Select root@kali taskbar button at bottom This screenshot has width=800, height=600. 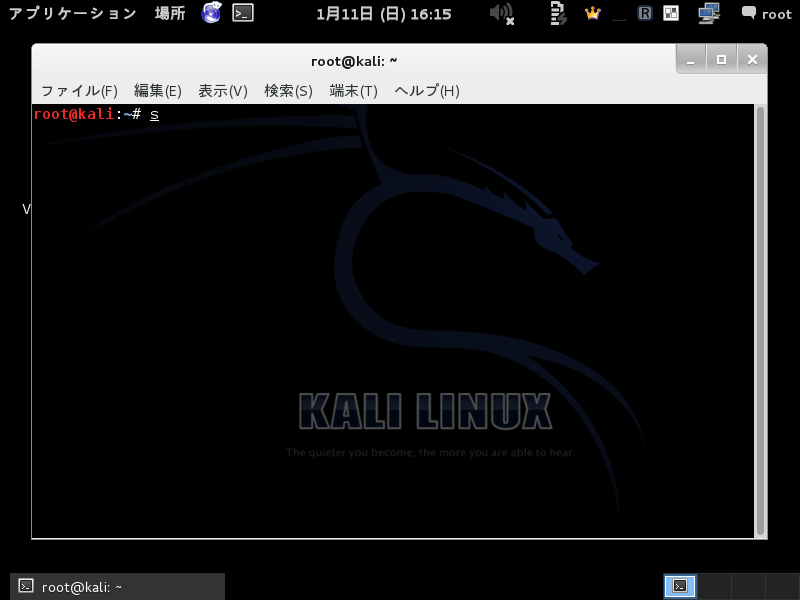(117, 587)
